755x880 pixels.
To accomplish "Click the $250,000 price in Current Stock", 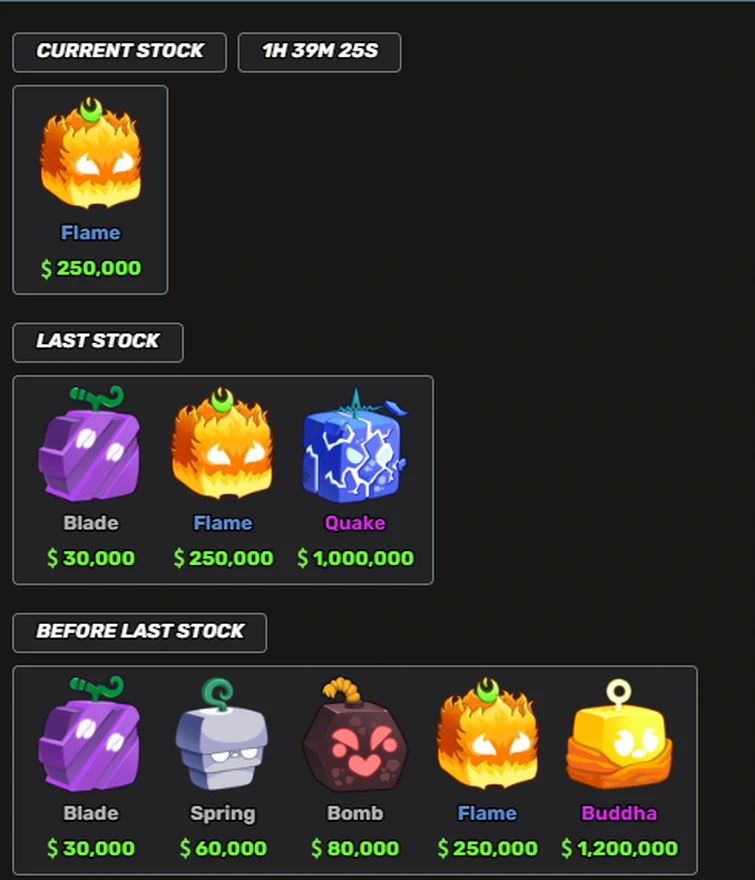I will point(90,268).
